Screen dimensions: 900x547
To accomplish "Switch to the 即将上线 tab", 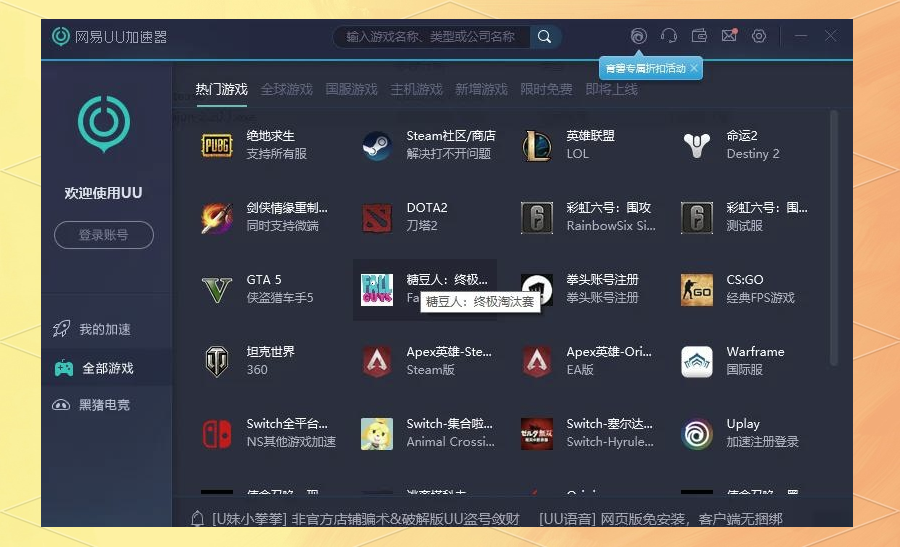I will coord(612,90).
